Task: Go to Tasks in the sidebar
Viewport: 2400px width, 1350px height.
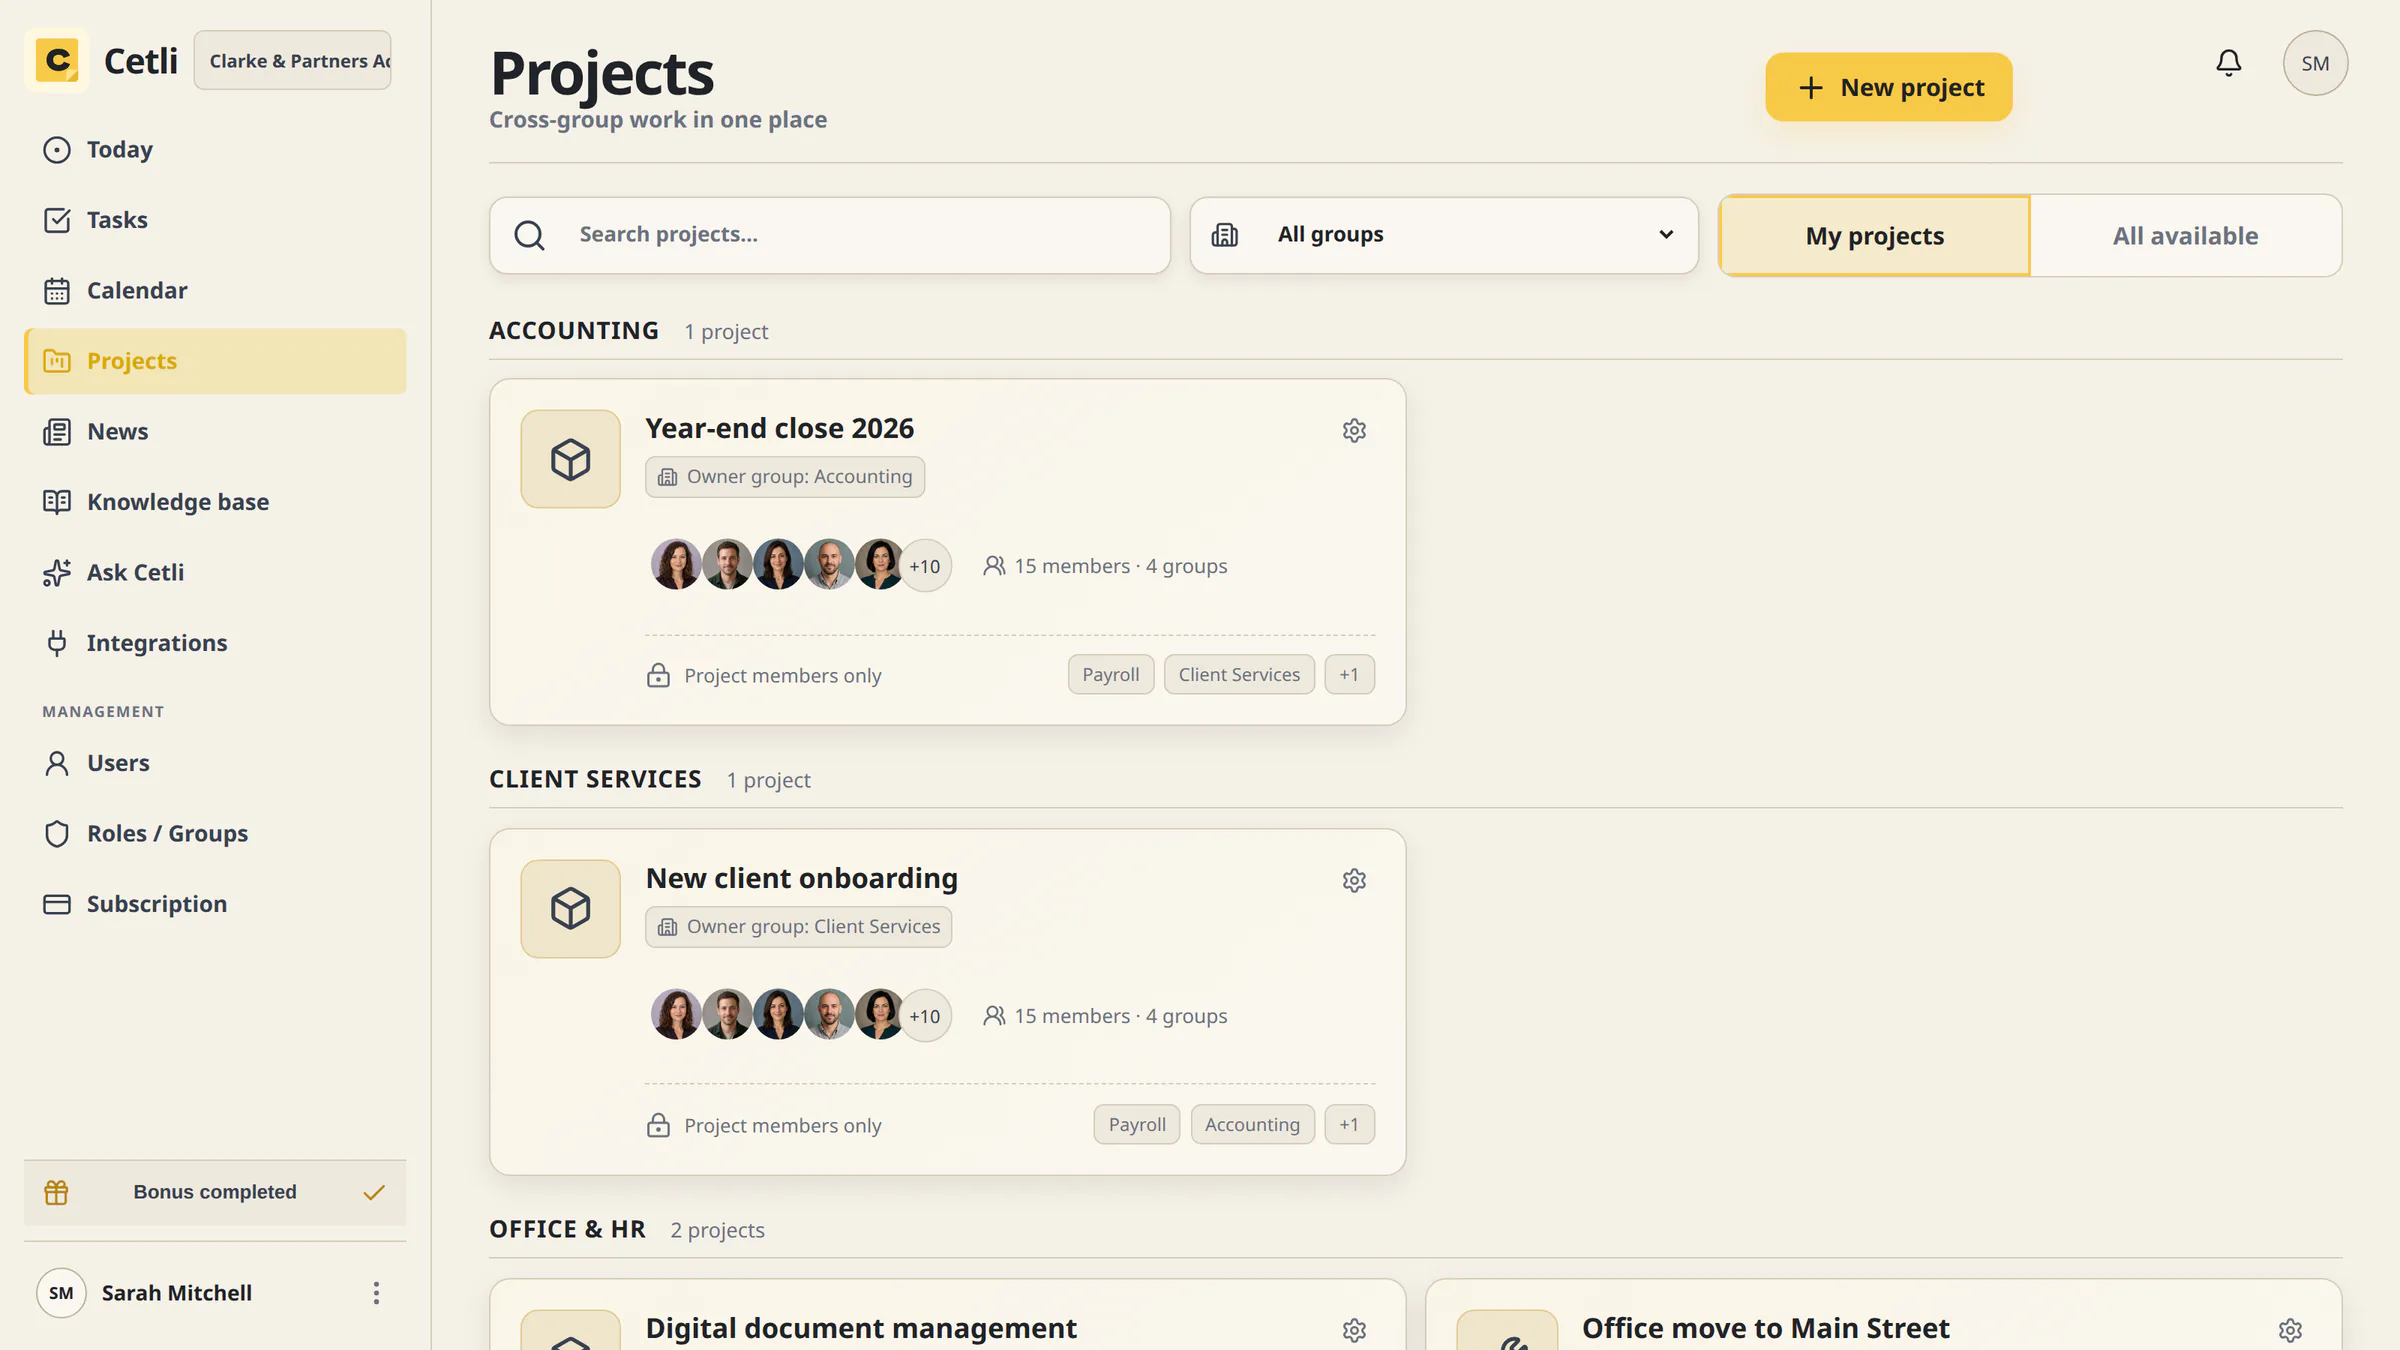Action: pyautogui.click(x=215, y=220)
